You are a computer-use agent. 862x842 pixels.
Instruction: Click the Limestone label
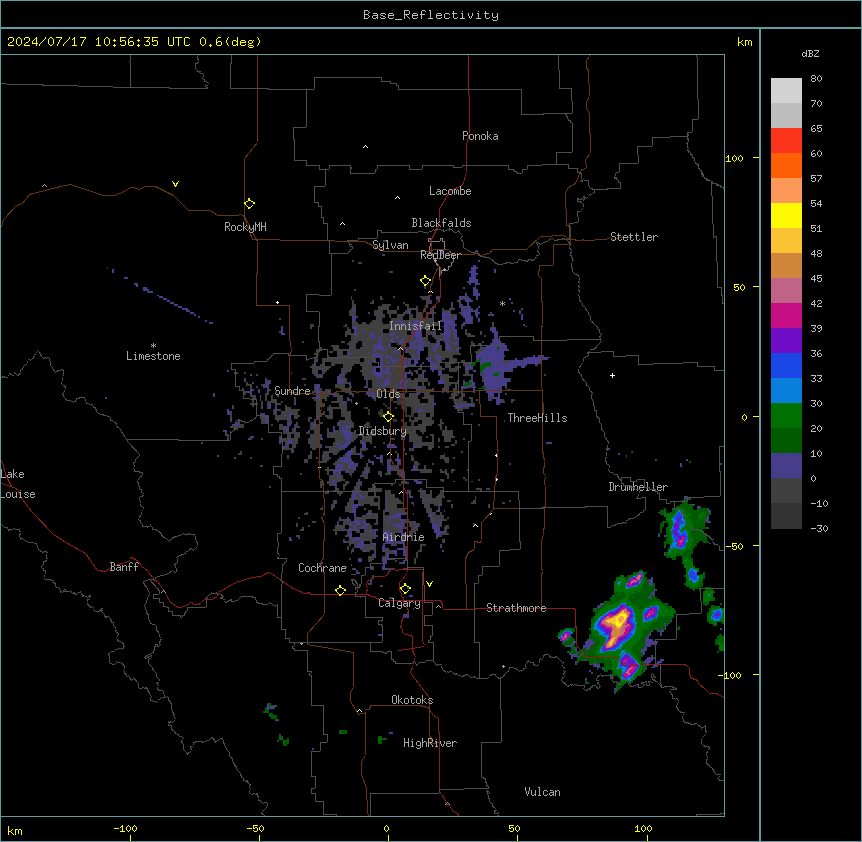[153, 356]
